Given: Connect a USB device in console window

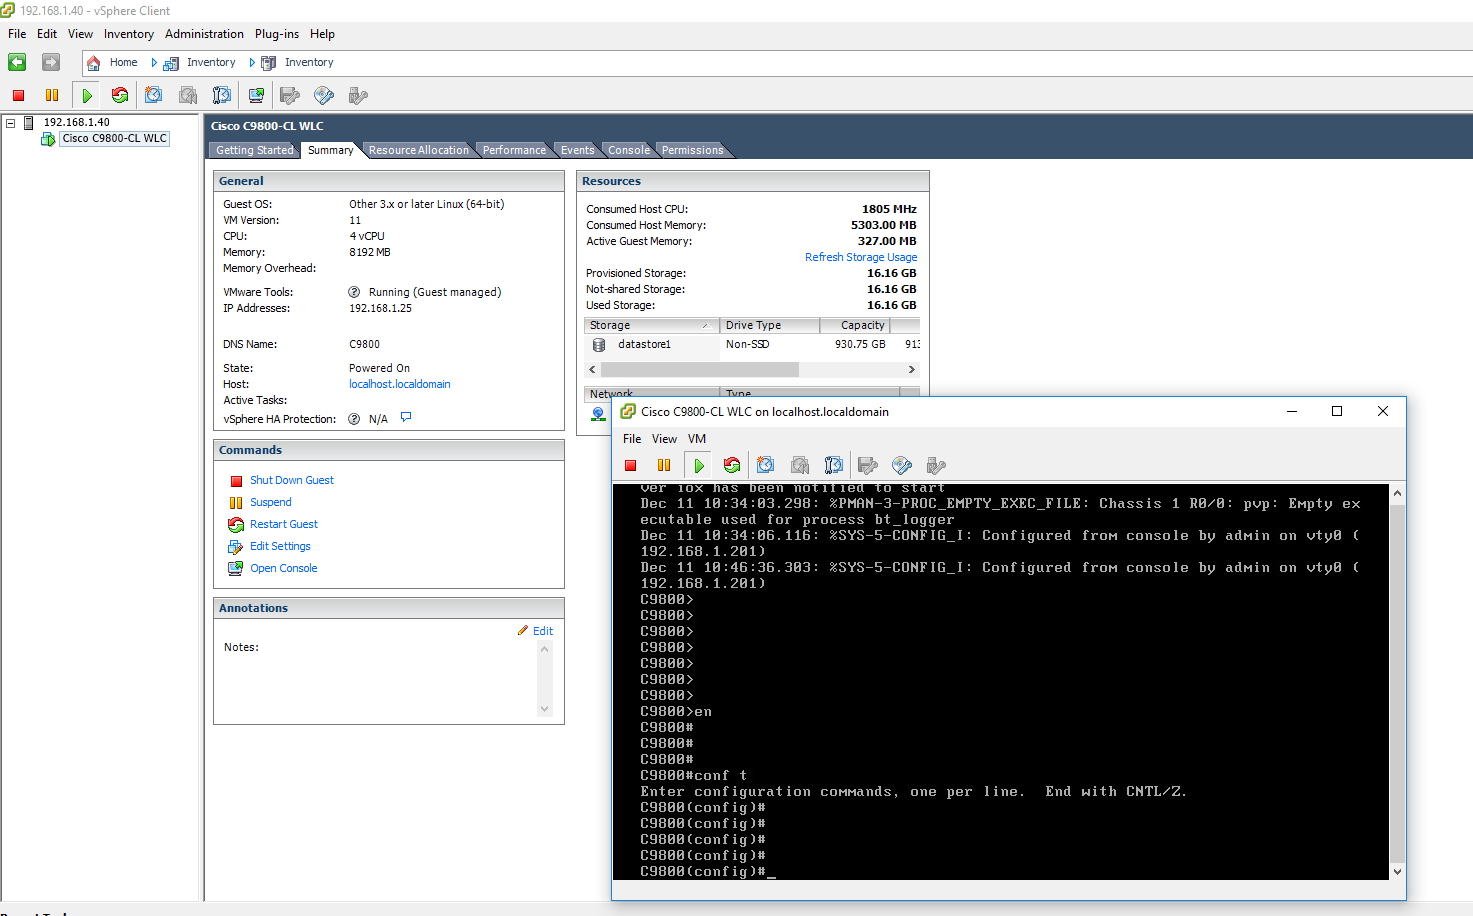Looking at the screenshot, I should [x=936, y=464].
